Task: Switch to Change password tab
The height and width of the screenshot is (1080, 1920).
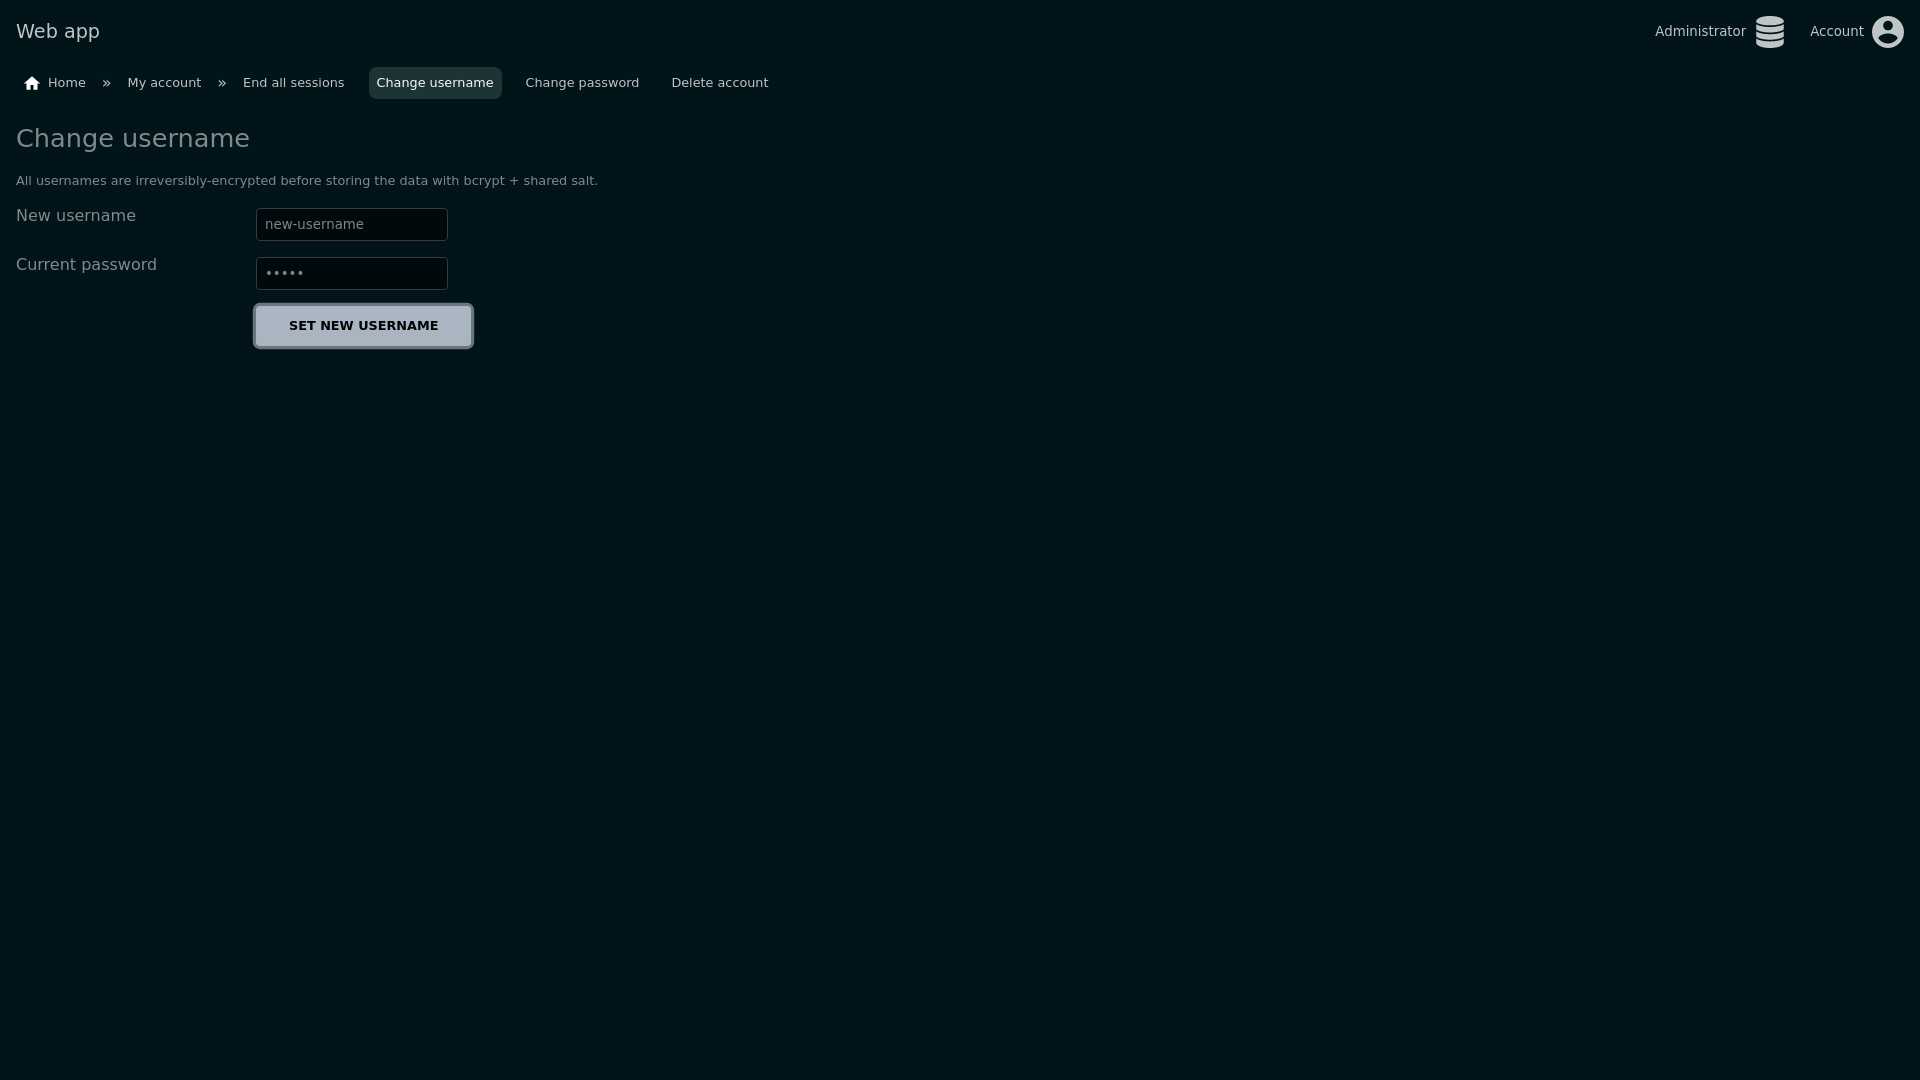Action: coord(582,83)
